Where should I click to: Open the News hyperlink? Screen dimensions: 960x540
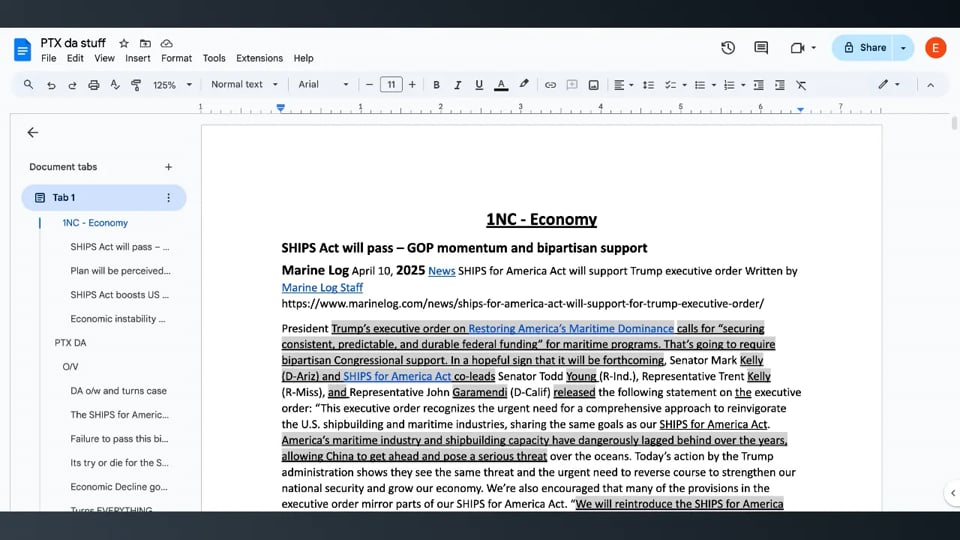441,271
